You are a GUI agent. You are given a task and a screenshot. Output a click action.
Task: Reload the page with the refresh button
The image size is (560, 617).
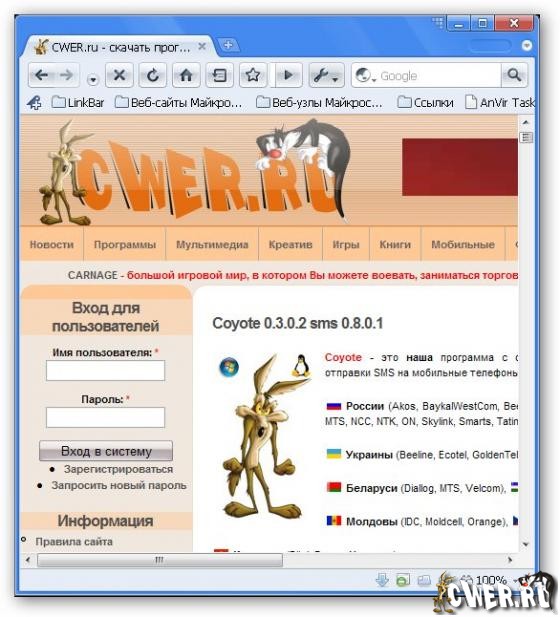(x=153, y=75)
